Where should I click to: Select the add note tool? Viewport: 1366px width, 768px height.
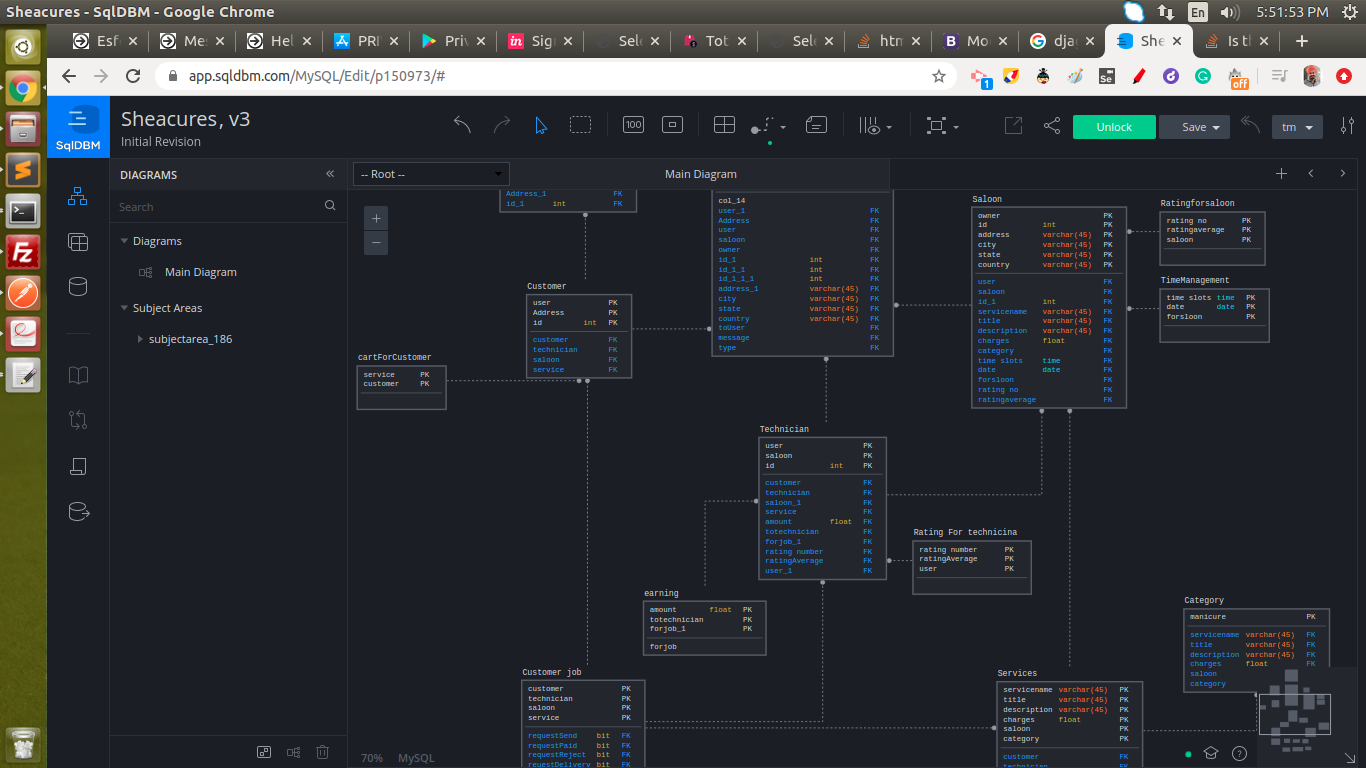pos(816,125)
